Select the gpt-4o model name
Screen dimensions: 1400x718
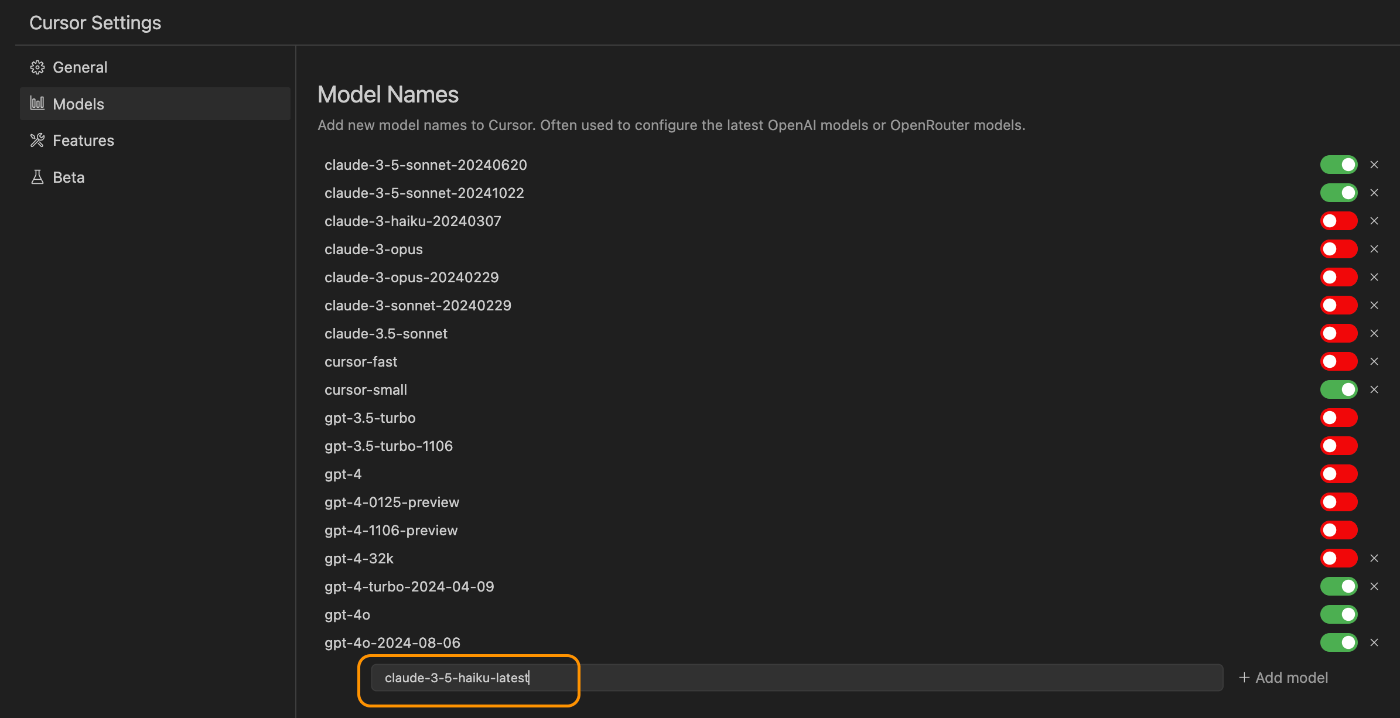tap(347, 615)
